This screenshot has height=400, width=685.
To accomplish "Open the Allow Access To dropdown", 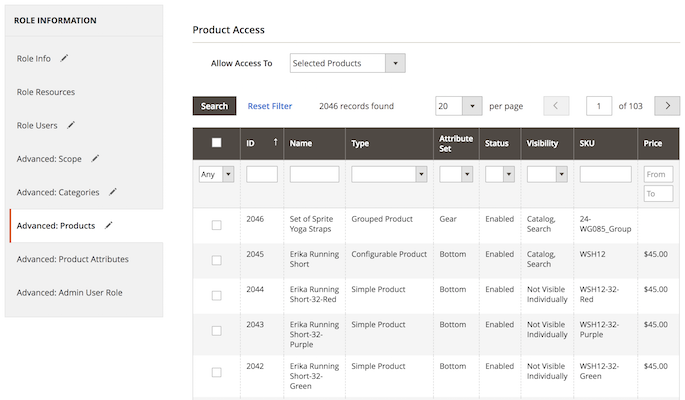I will [347, 64].
